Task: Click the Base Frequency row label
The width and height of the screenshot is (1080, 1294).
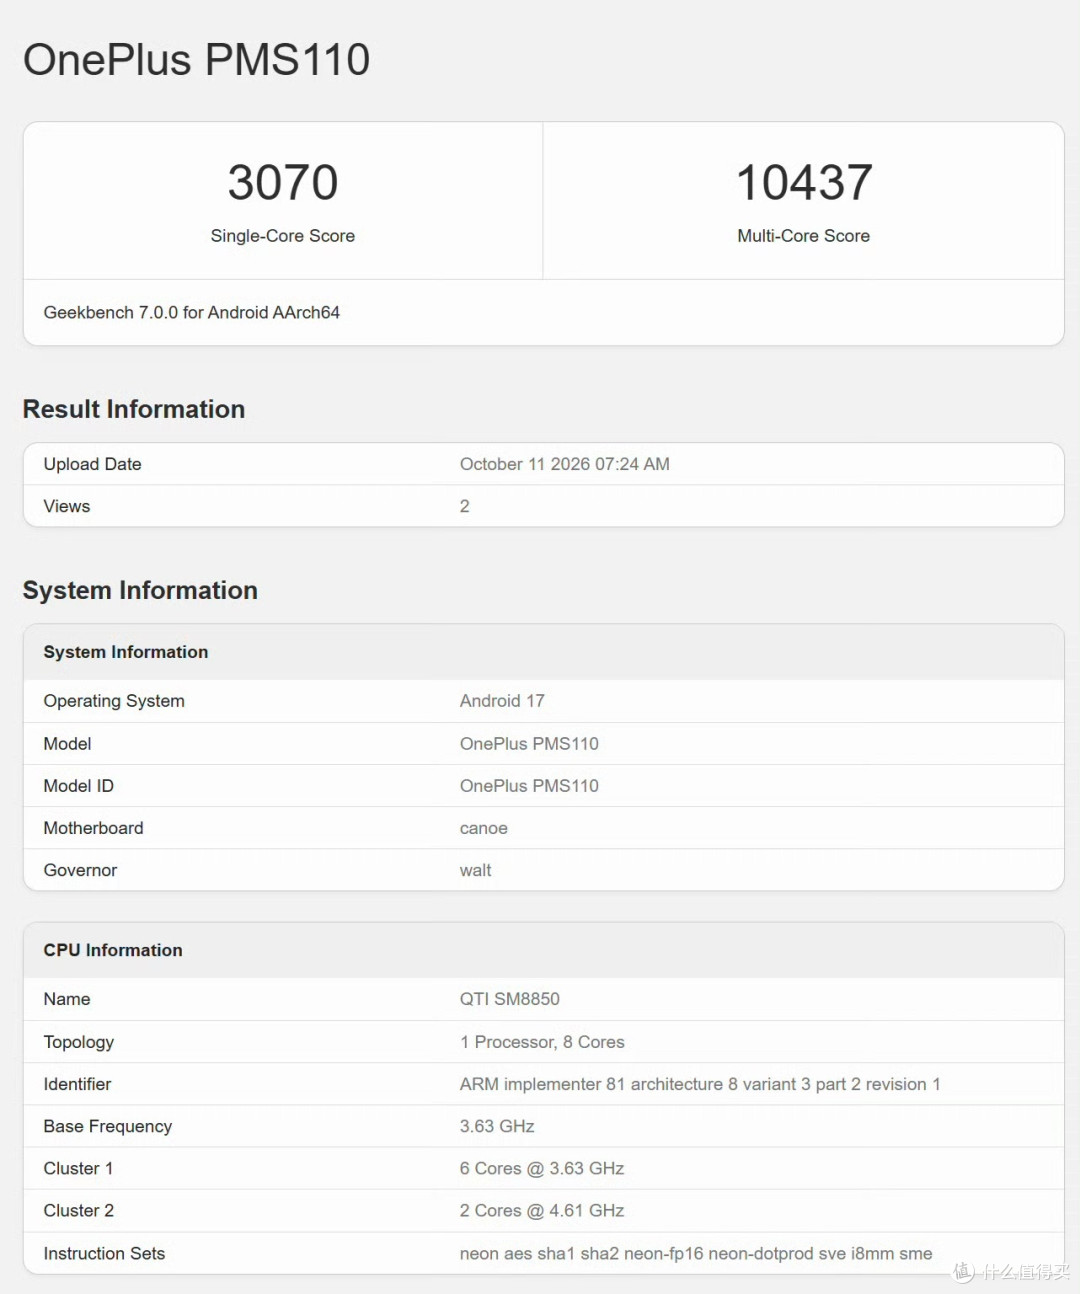Action: [x=108, y=1126]
